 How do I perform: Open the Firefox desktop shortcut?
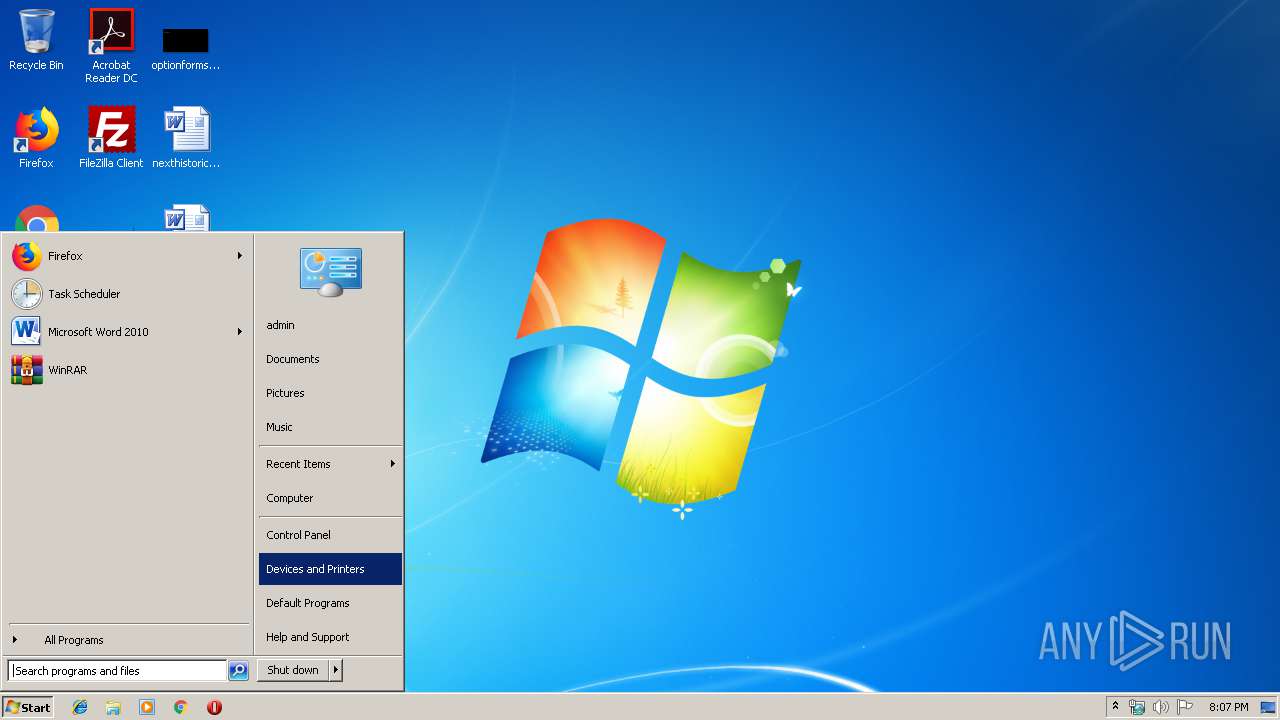coord(36,138)
